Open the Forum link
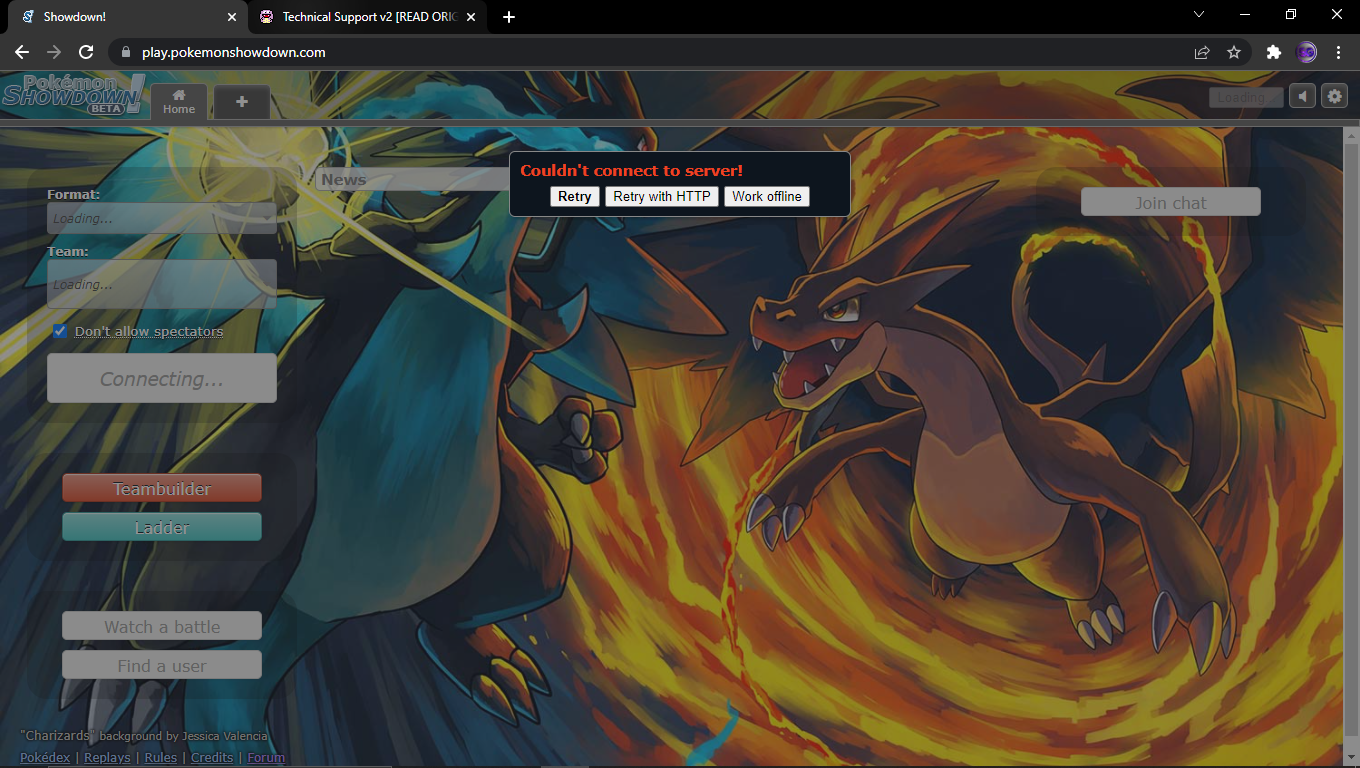The height and width of the screenshot is (768, 1360). point(266,757)
